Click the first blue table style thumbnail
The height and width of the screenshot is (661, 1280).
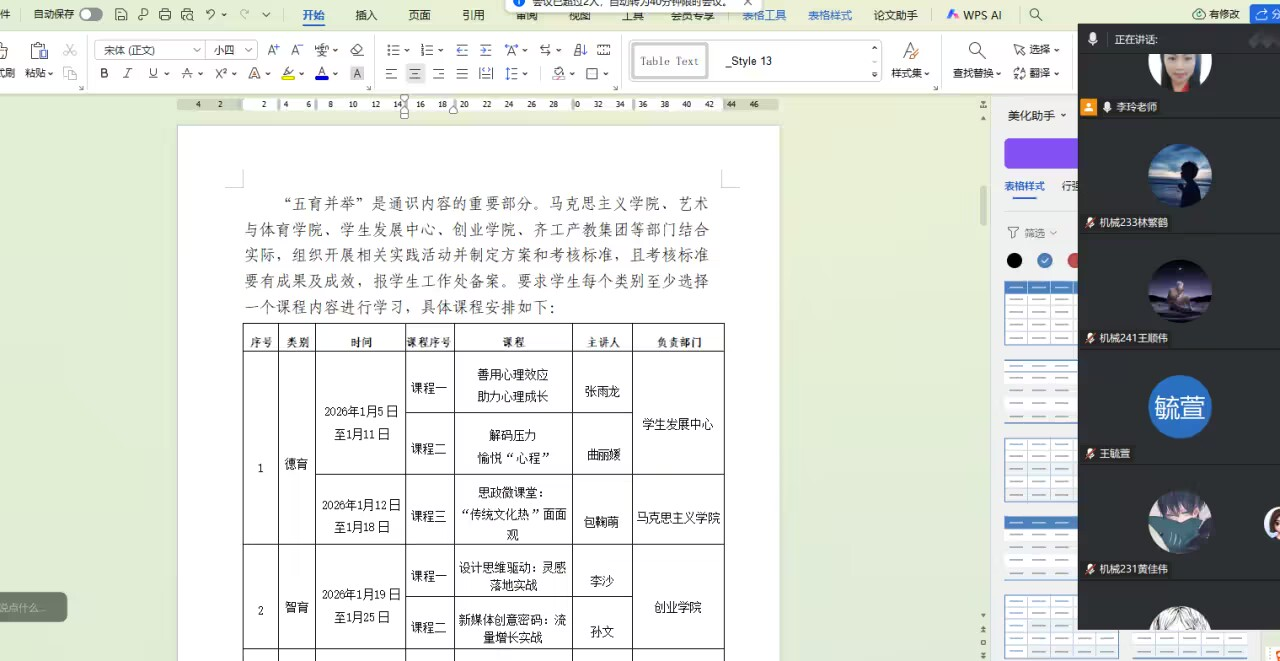[x=1040, y=313]
